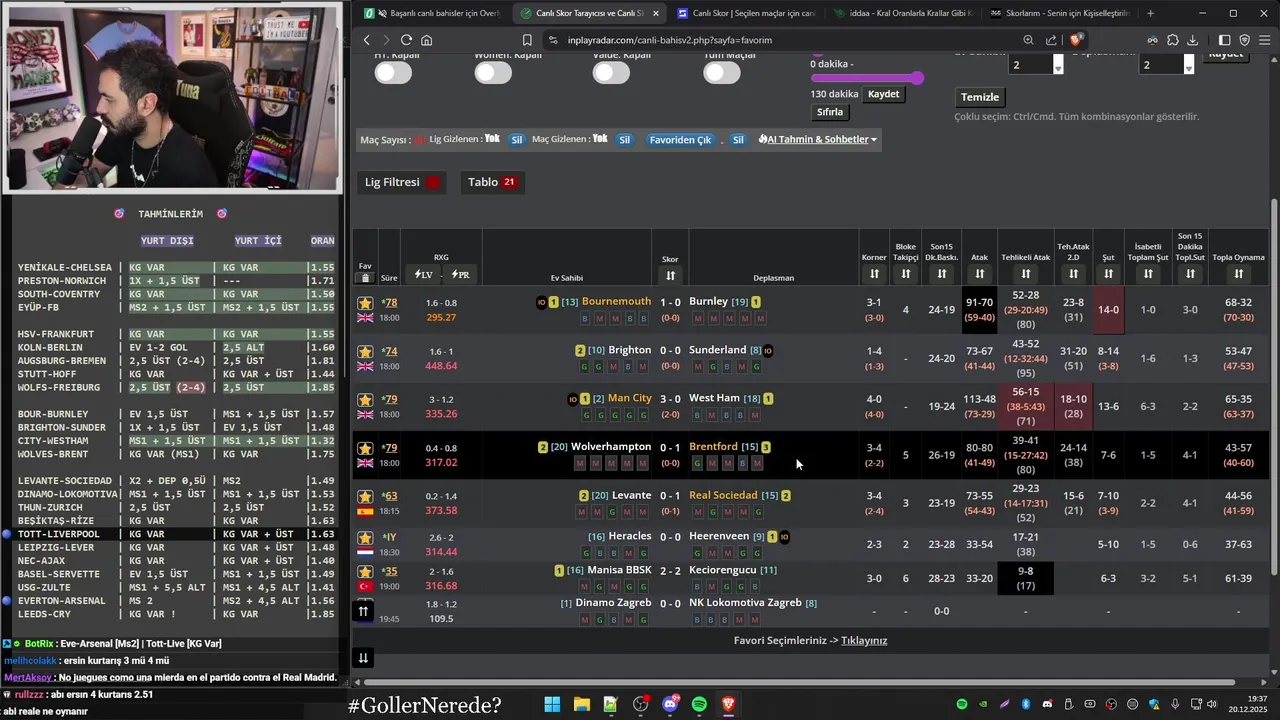Screen dimensions: 1280x720
Task: Click the Sıfırla button
Action: [x=830, y=112]
